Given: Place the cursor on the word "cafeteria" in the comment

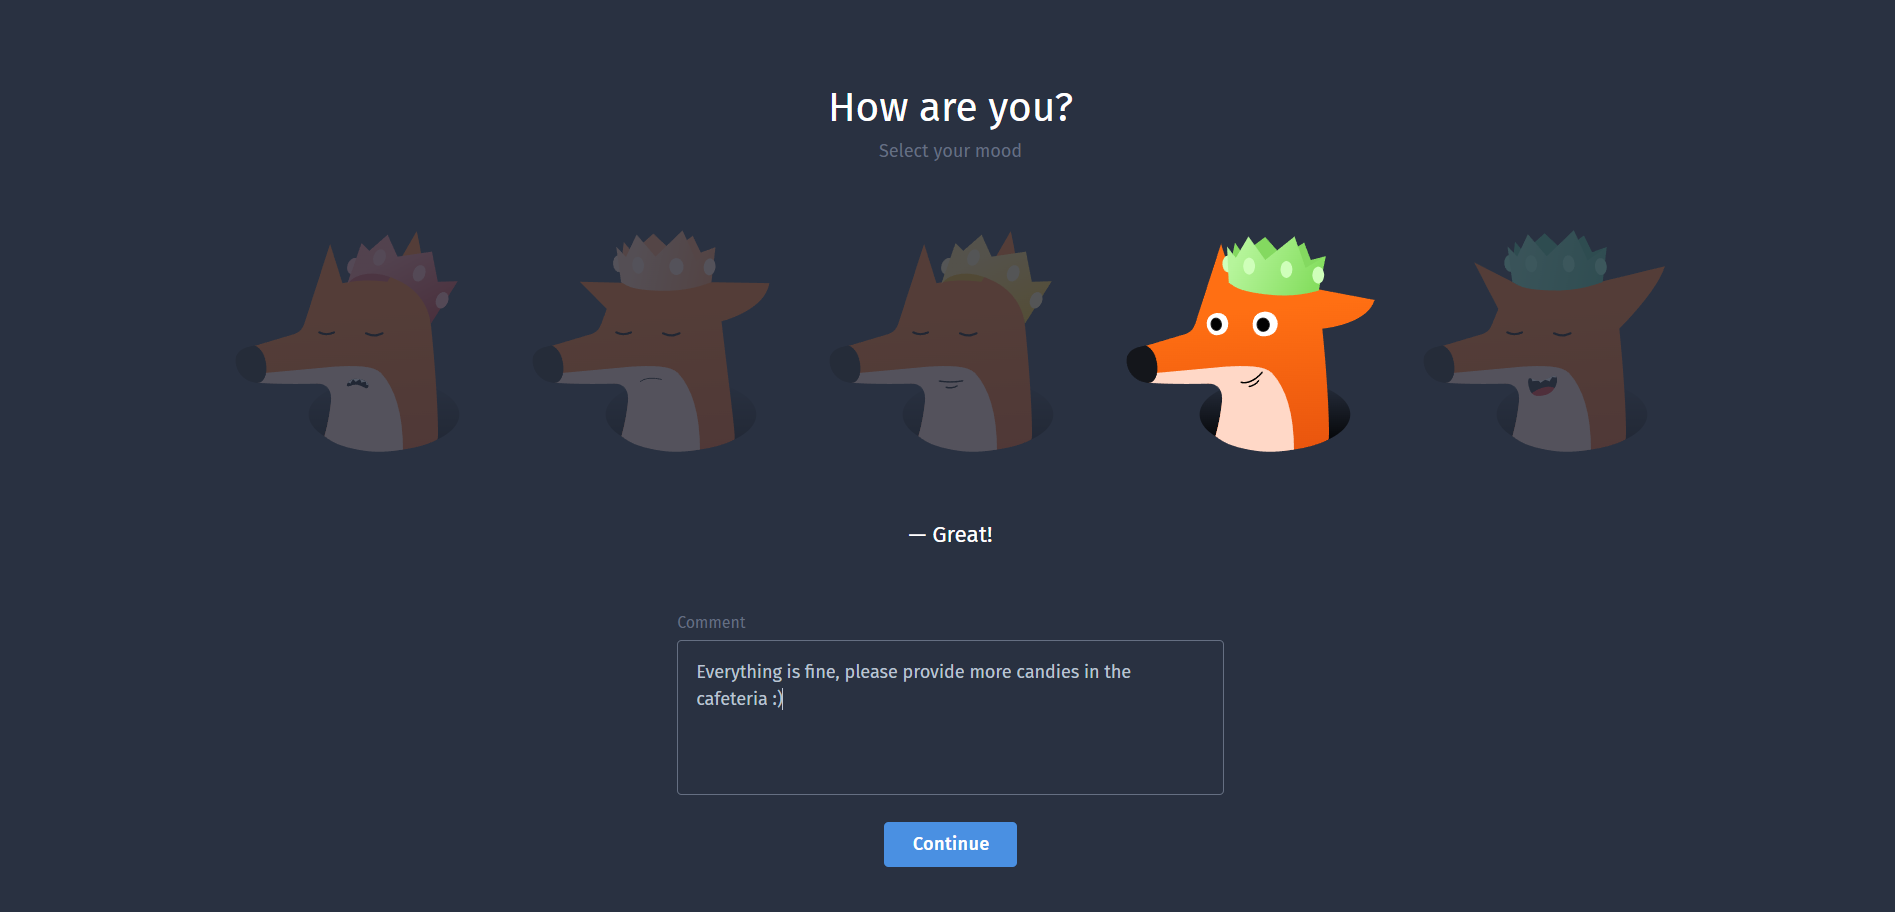Looking at the screenshot, I should pyautogui.click(x=732, y=699).
